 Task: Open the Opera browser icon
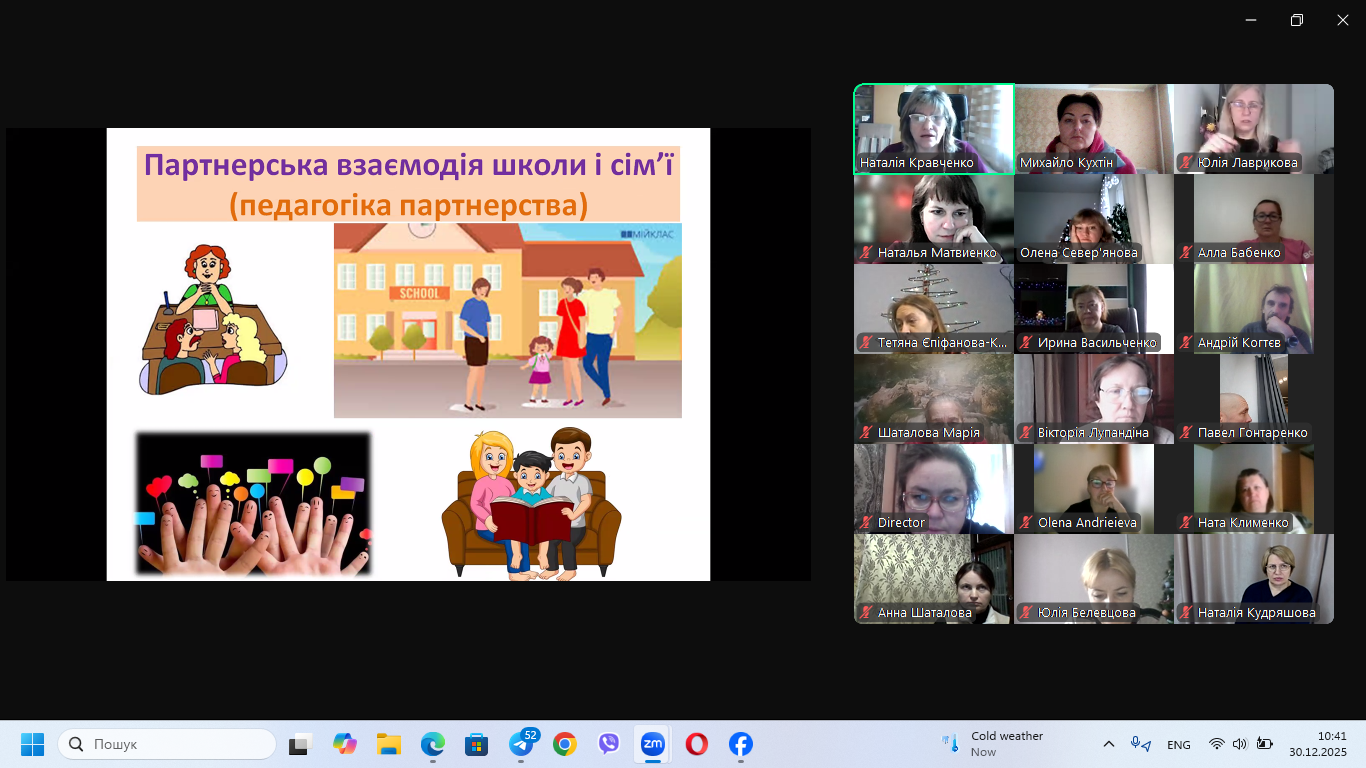tap(697, 744)
